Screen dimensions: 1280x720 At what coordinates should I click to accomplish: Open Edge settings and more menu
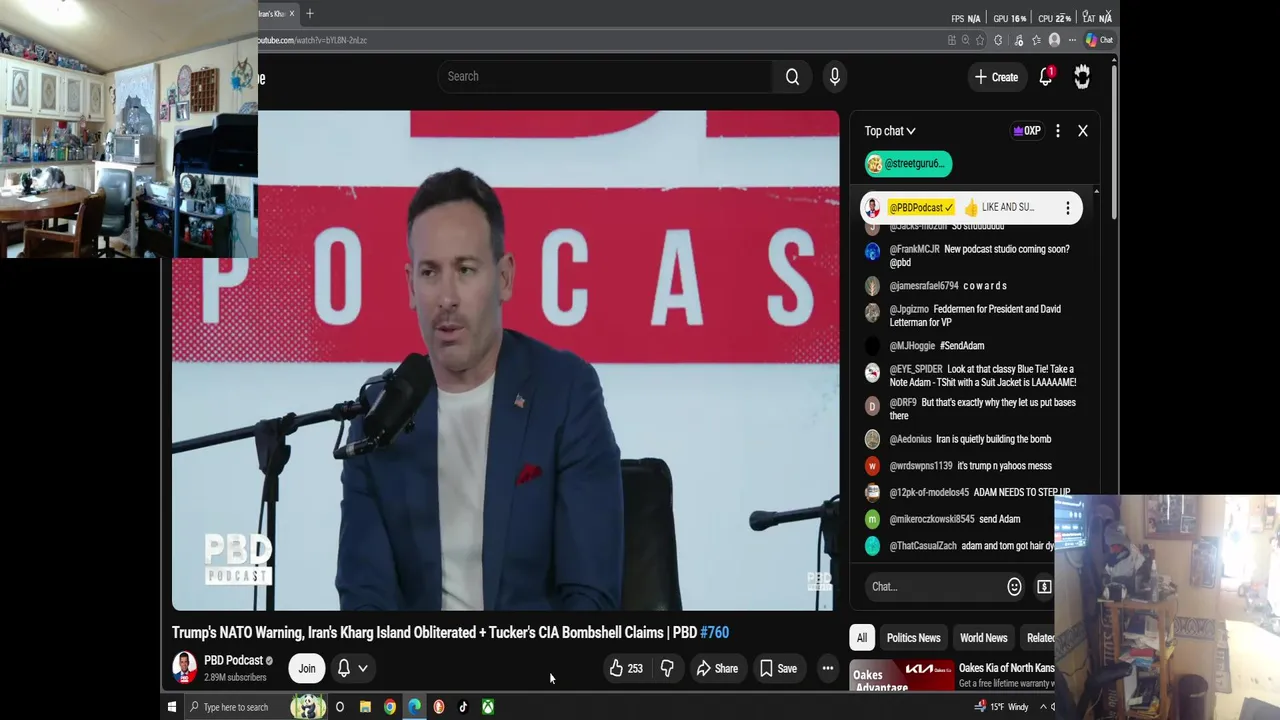click(x=1072, y=40)
